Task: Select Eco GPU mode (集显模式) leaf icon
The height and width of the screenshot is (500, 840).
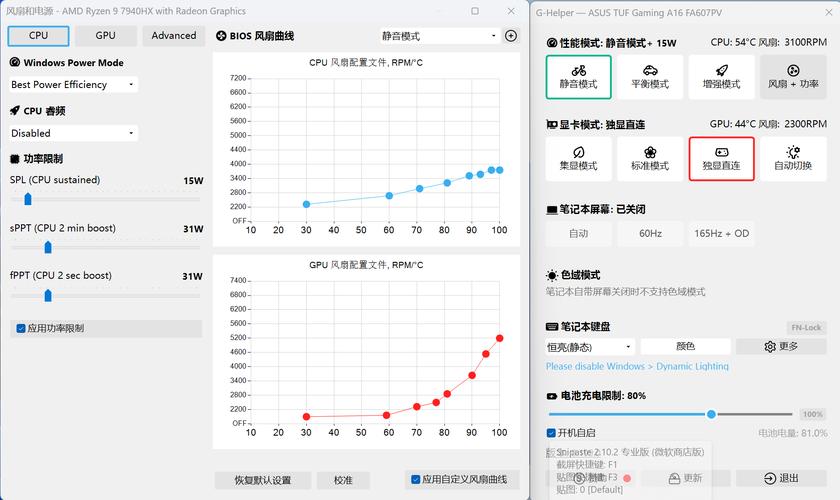Action: [578, 157]
